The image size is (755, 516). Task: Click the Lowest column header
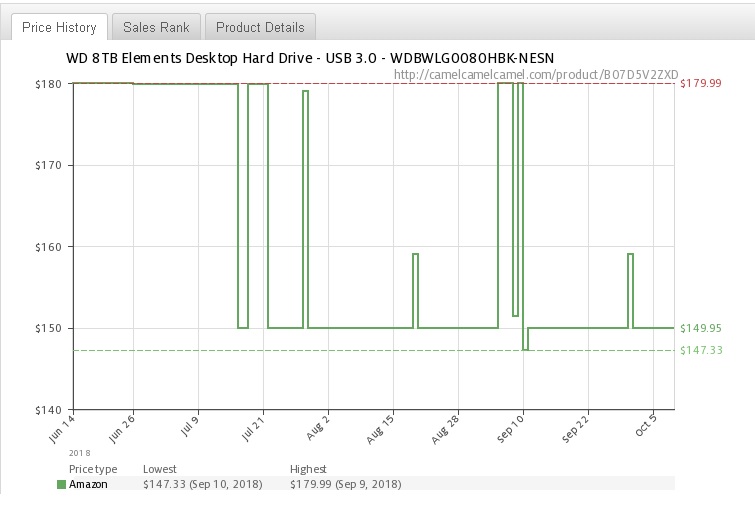[160, 469]
